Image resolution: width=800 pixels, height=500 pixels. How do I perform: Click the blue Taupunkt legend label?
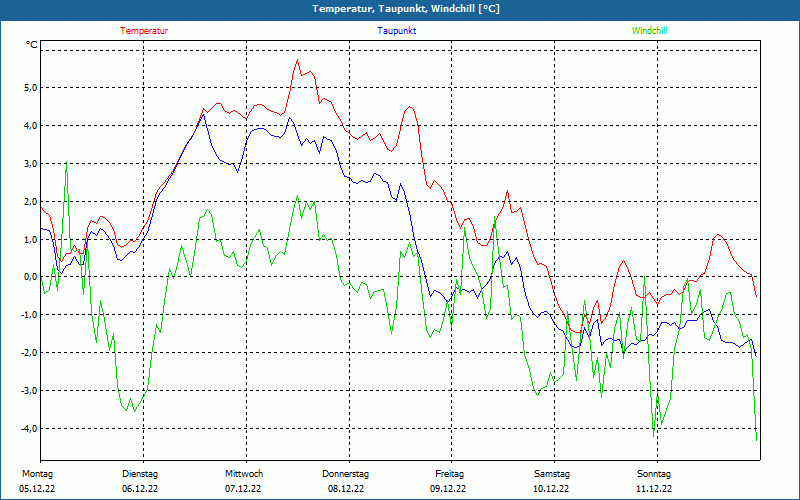coord(397,31)
